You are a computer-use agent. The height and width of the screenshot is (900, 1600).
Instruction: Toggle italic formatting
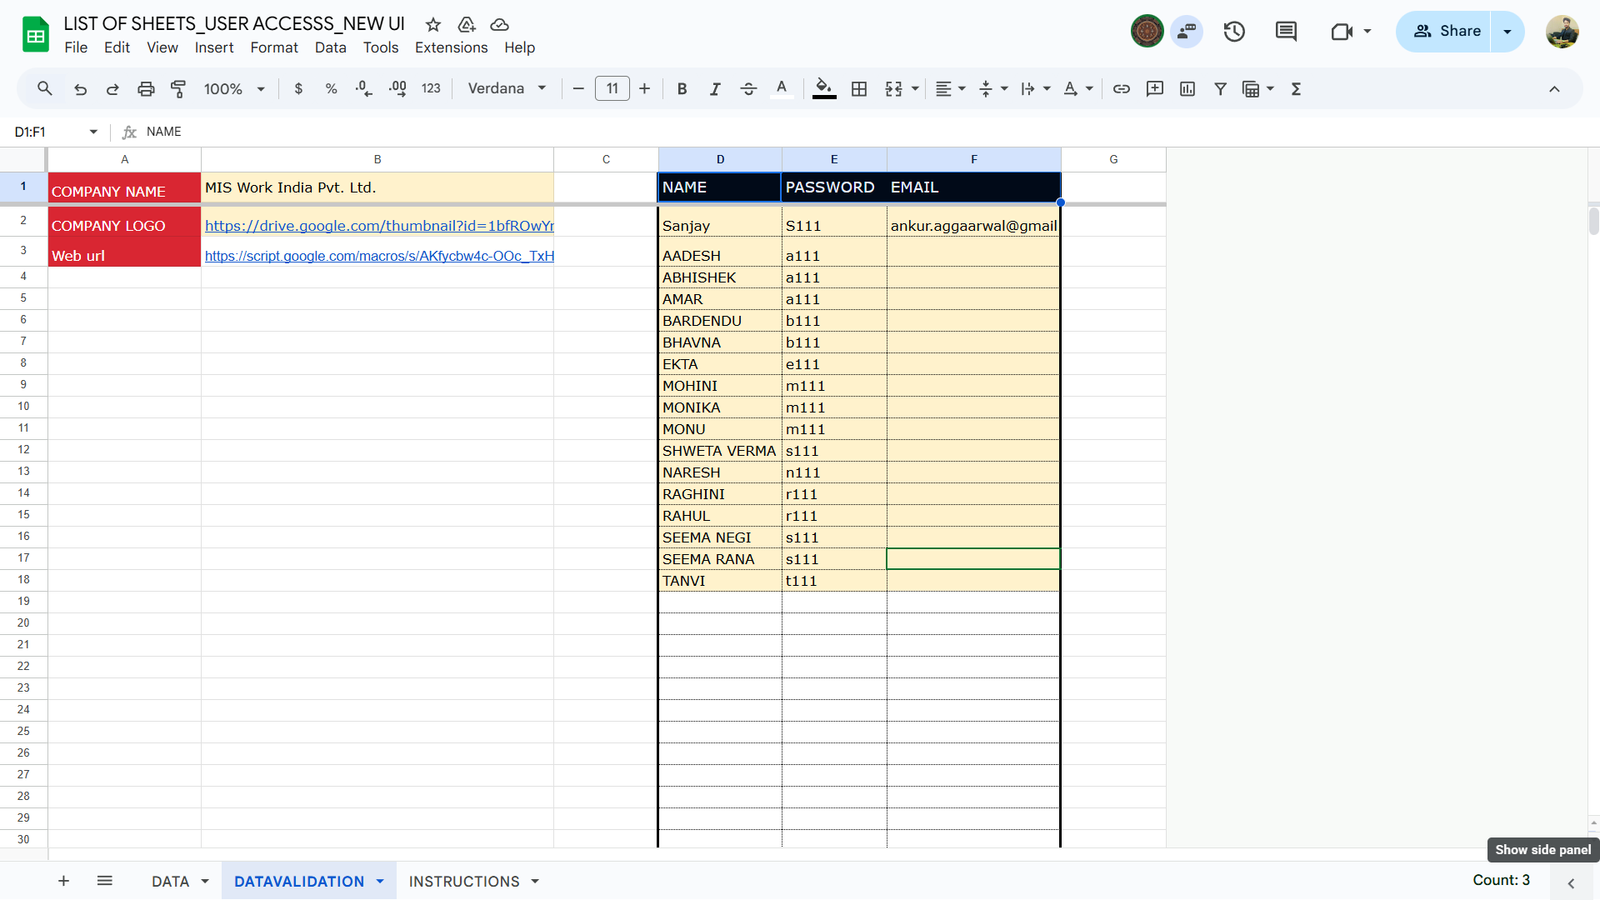coord(715,89)
